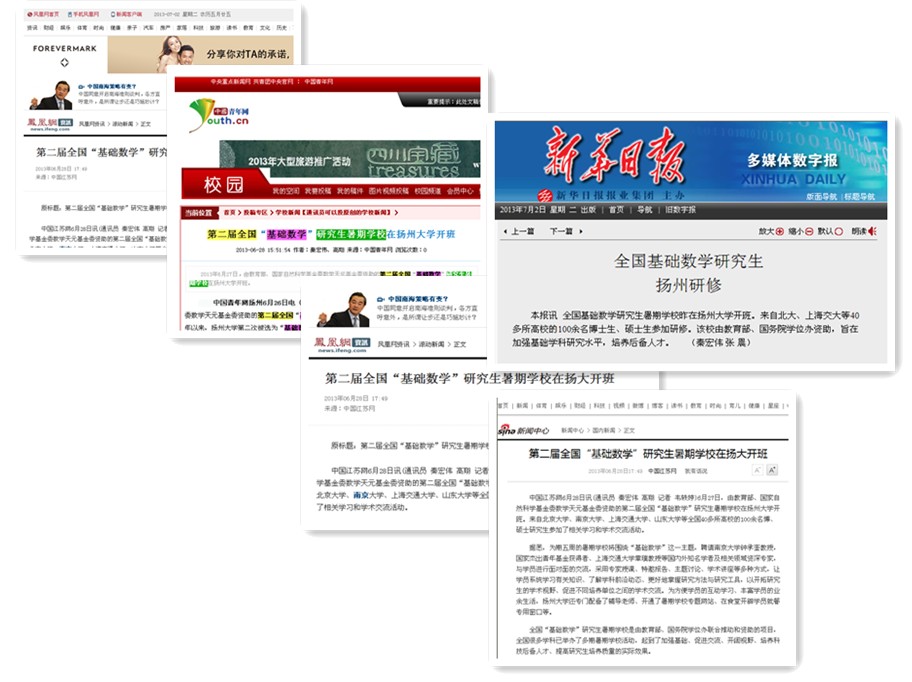The image size is (912, 682).
Task: Click the Sina 新闻中心 logo
Action: tap(524, 430)
